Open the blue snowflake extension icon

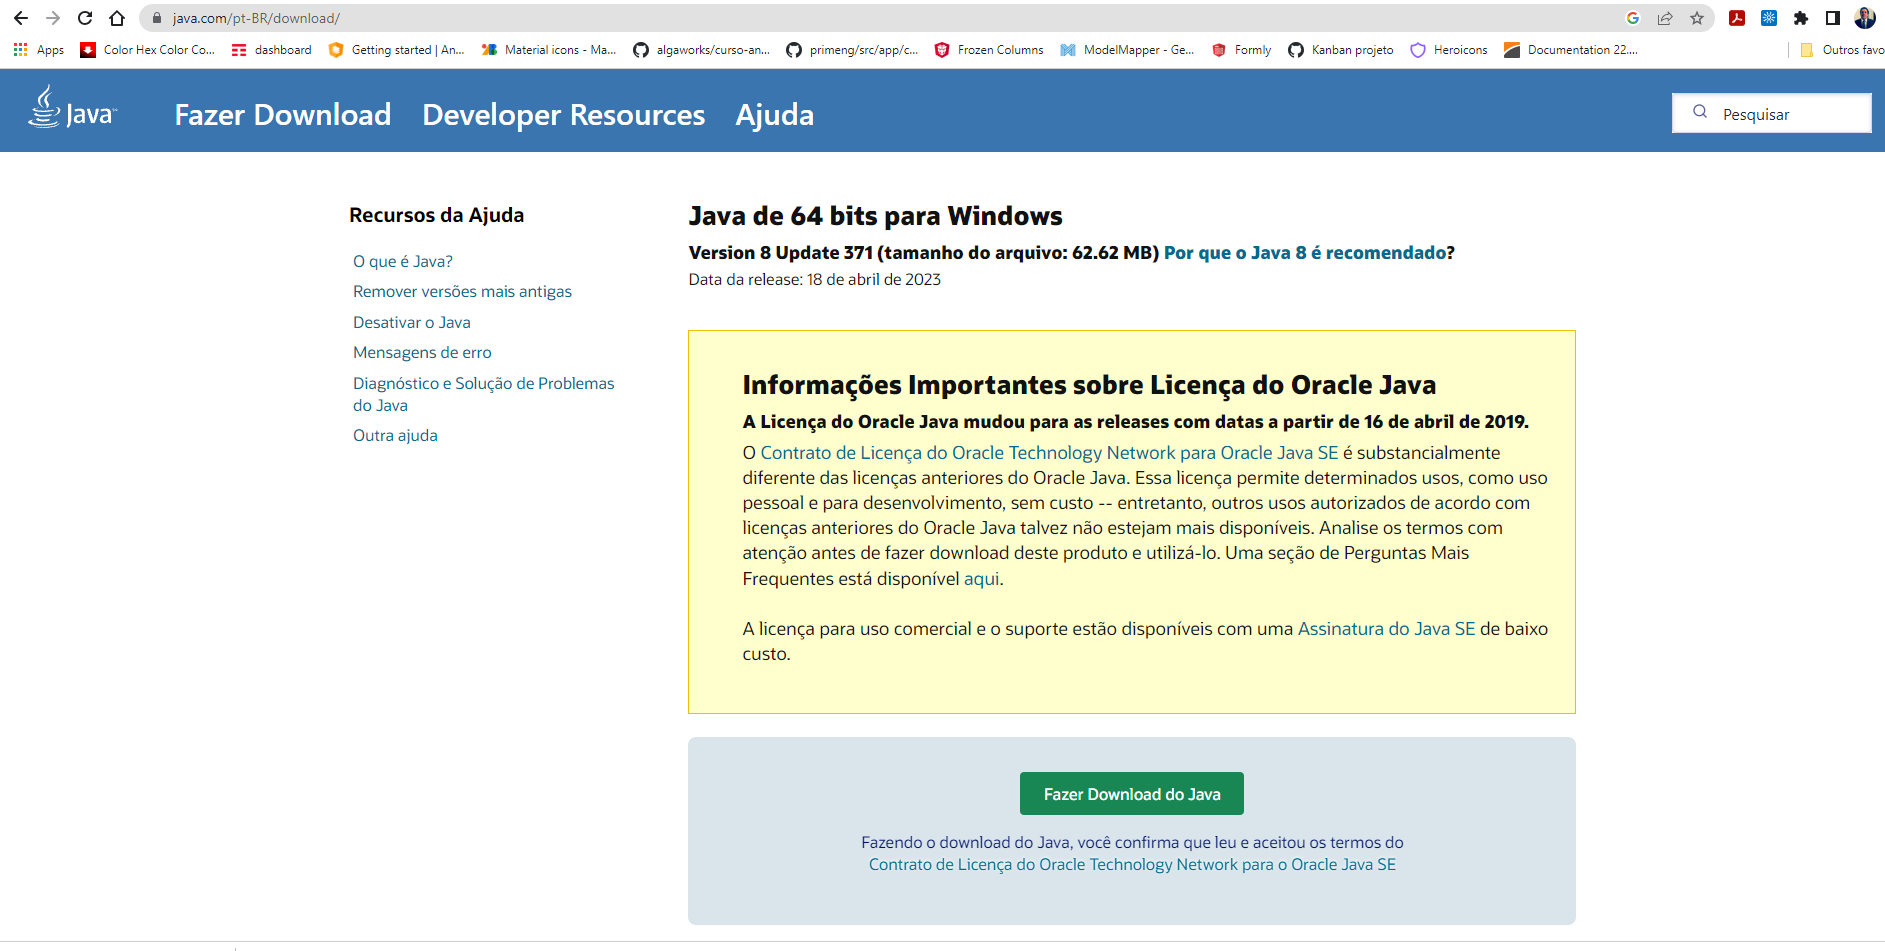point(1769,18)
